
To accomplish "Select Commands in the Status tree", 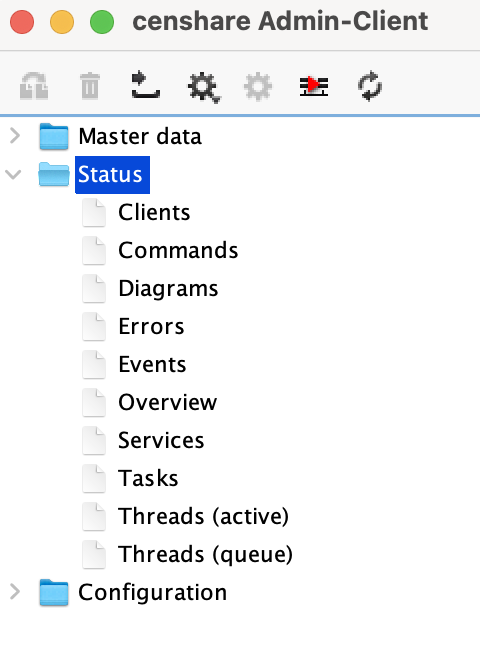I will point(178,250).
